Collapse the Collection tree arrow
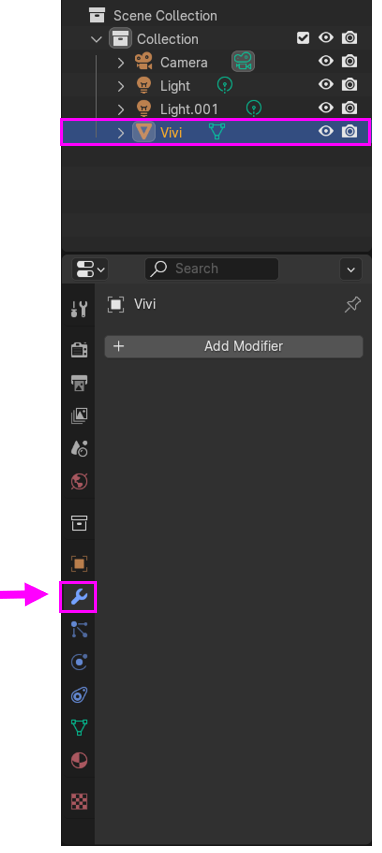Image resolution: width=382 pixels, height=853 pixels. click(x=96, y=39)
